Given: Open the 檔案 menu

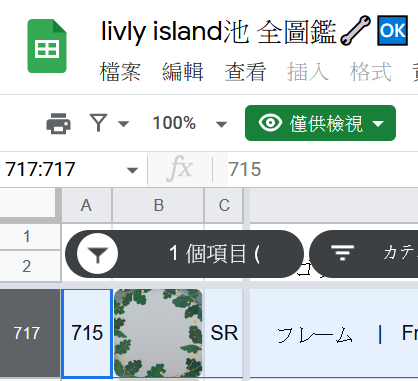Looking at the screenshot, I should pyautogui.click(x=120, y=72).
